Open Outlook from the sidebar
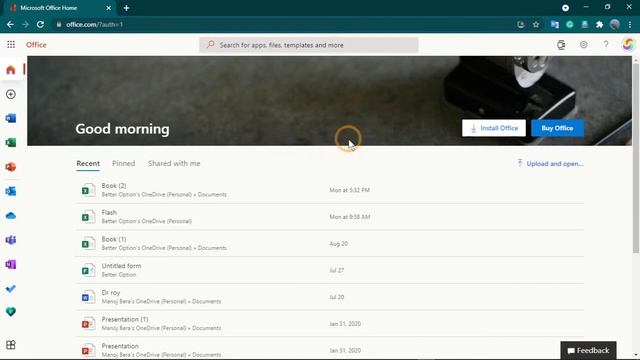Viewport: 640px width, 360px height. pos(11,191)
